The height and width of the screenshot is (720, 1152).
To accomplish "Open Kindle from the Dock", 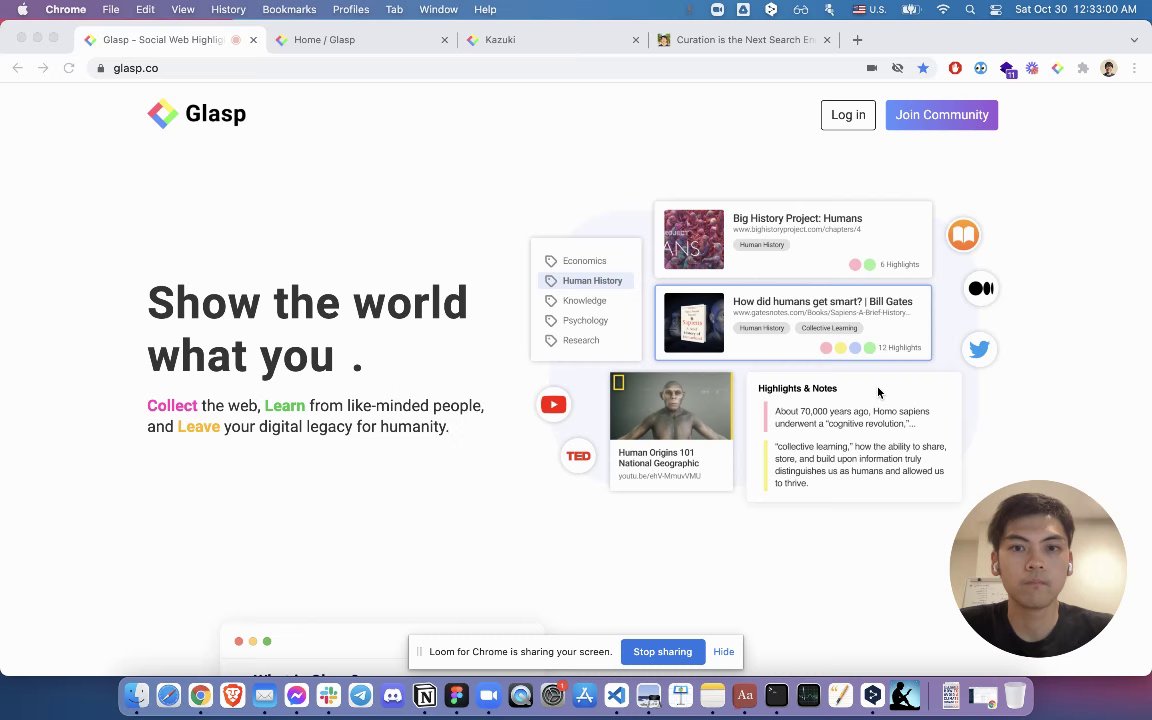I will click(904, 695).
